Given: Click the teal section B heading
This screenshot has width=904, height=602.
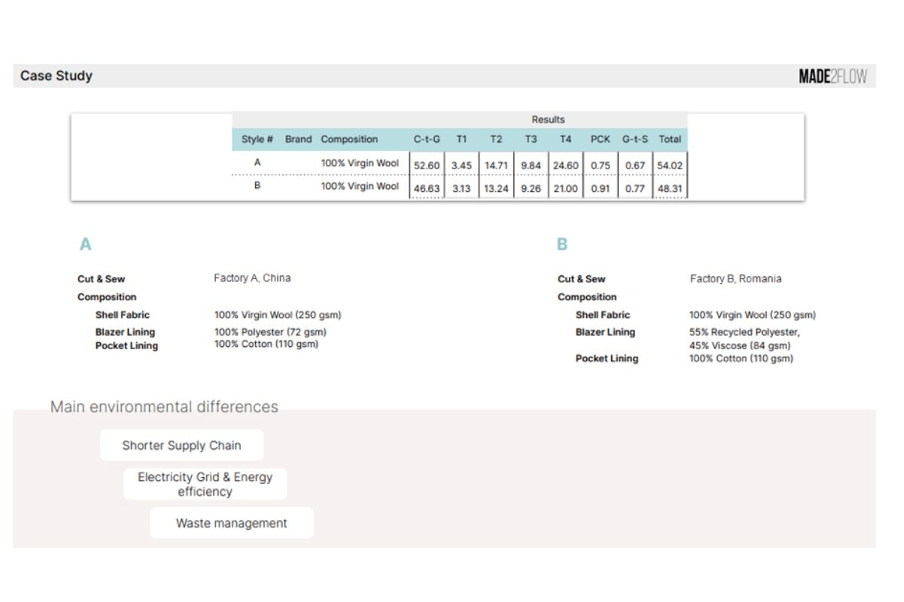Looking at the screenshot, I should (x=562, y=244).
